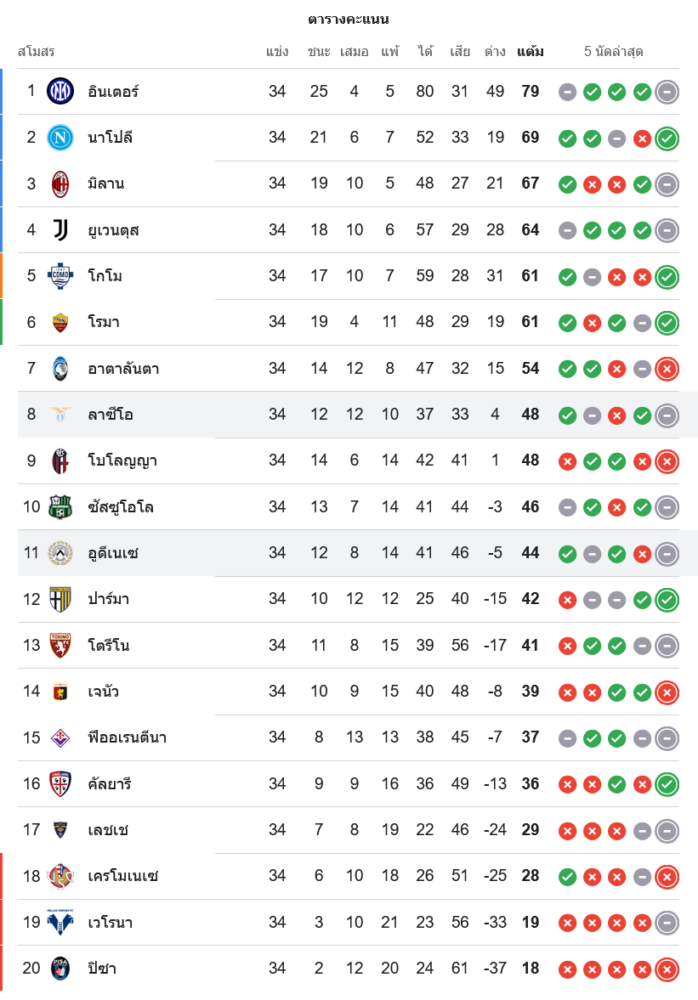
Task: Click Inter's latest draw result icon
Action: tap(667, 92)
